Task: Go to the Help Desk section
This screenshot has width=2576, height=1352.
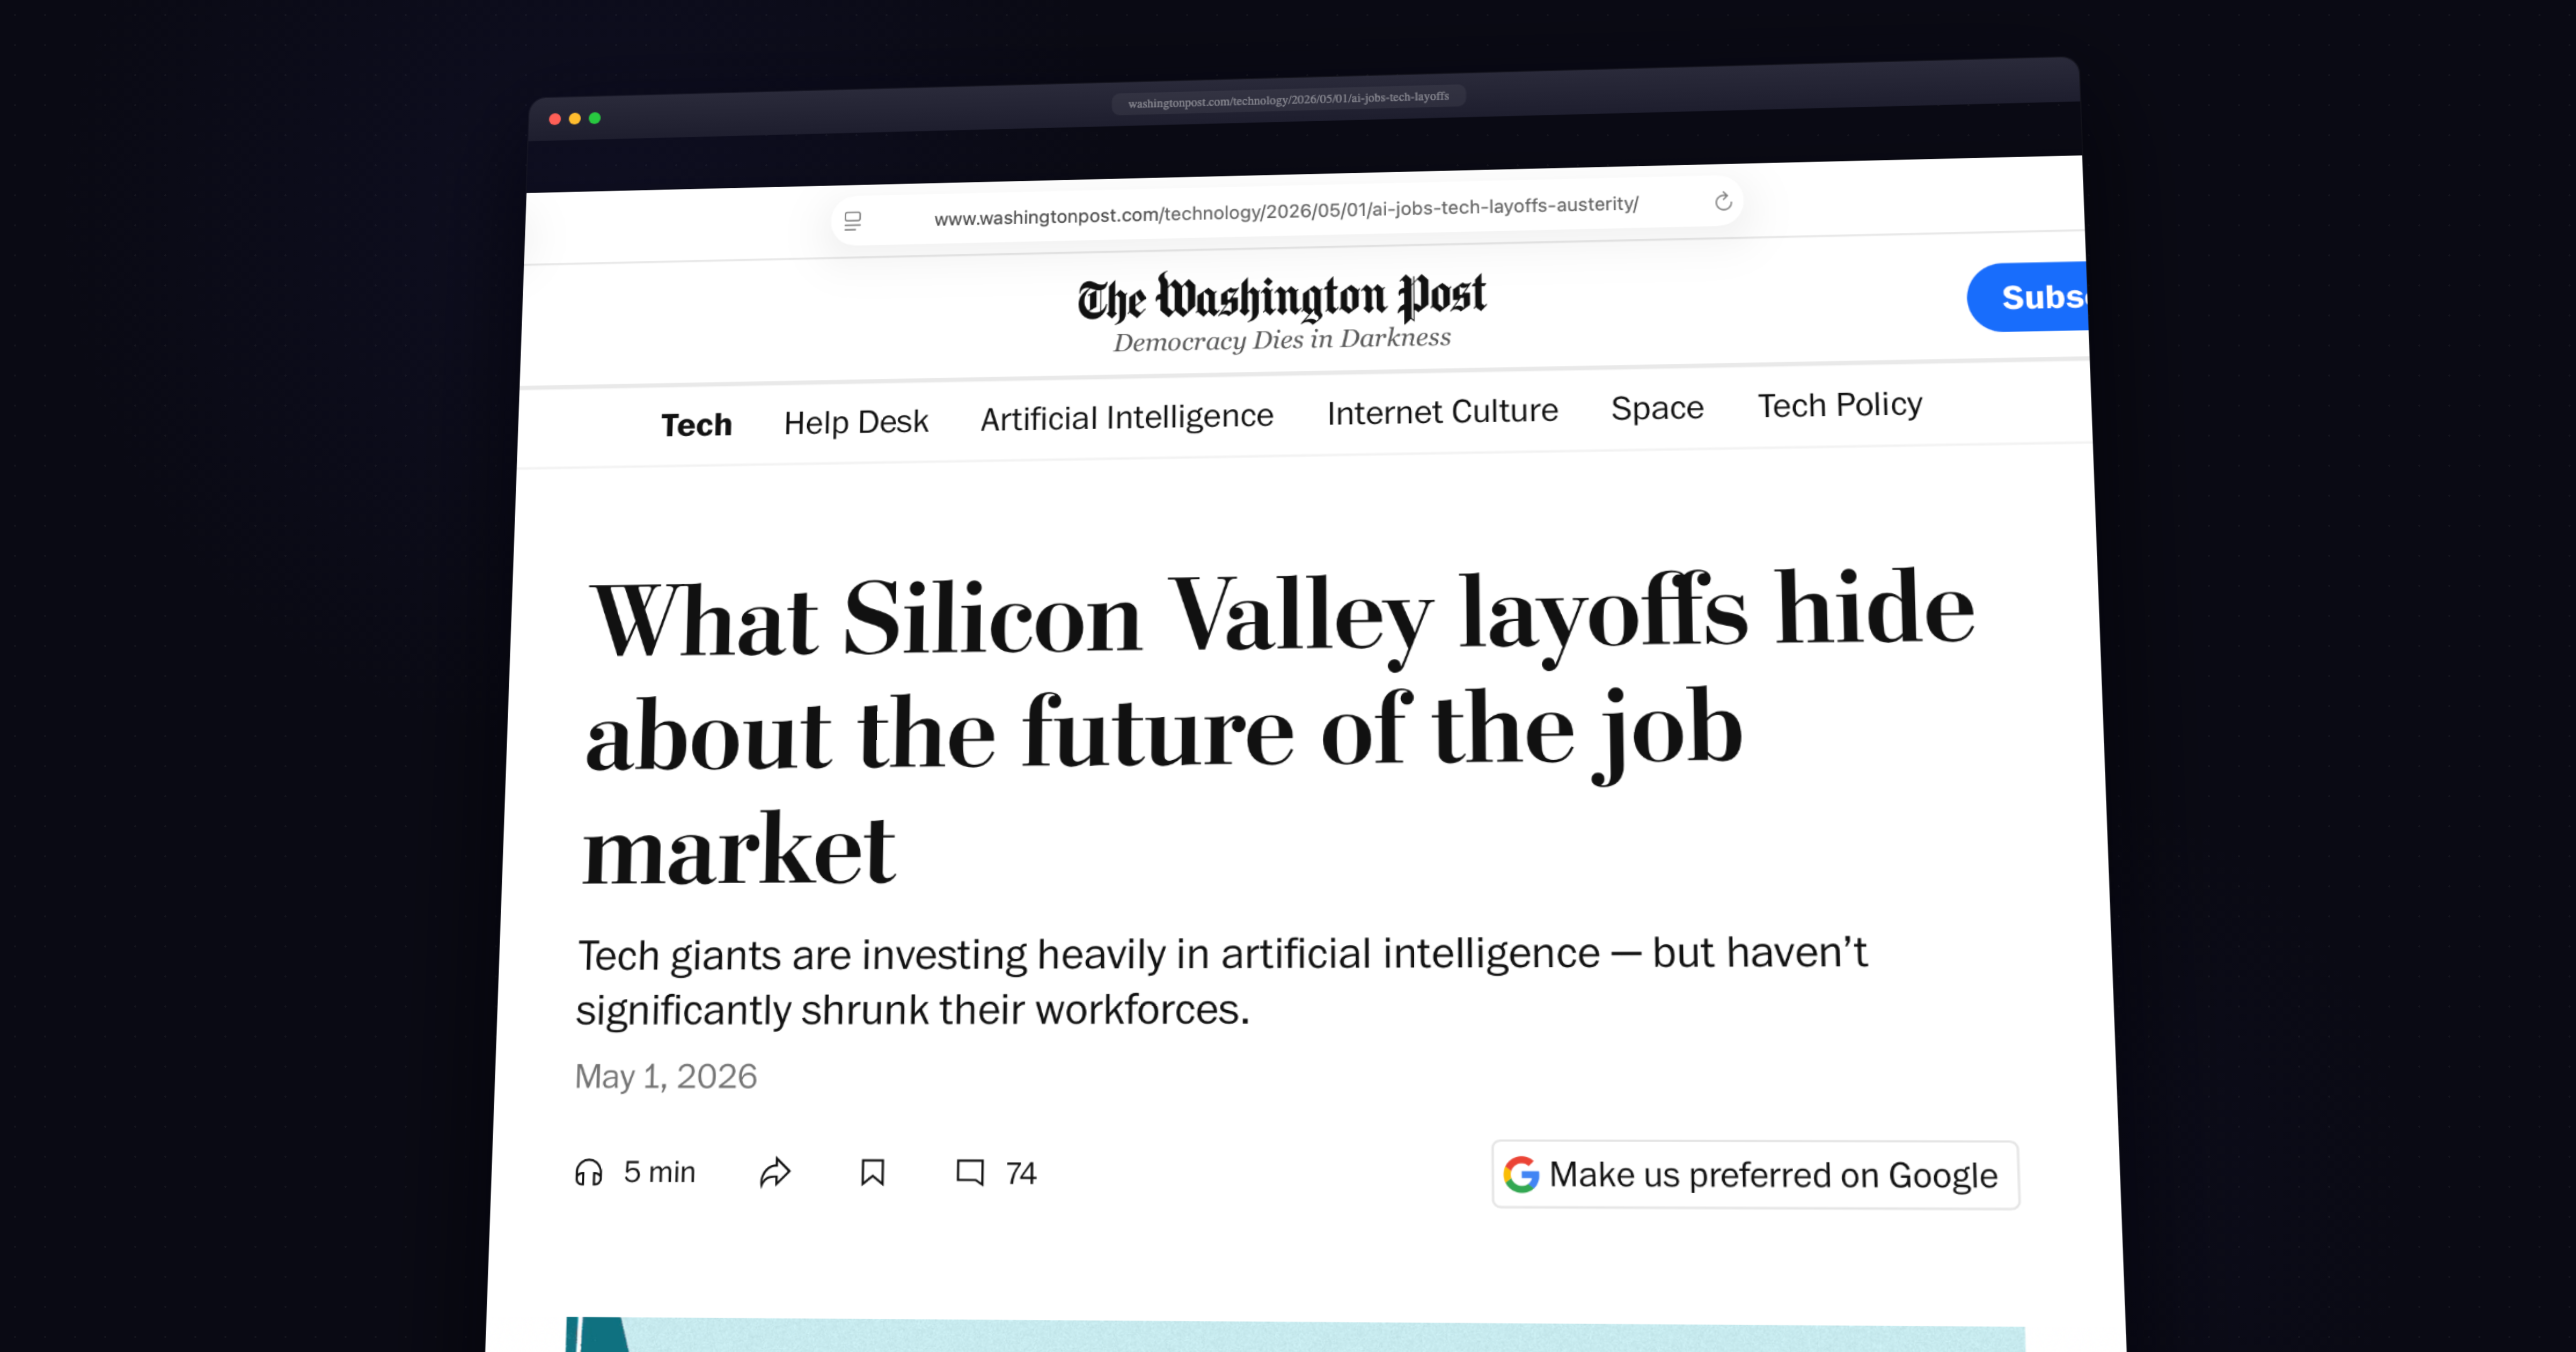Action: tap(856, 422)
